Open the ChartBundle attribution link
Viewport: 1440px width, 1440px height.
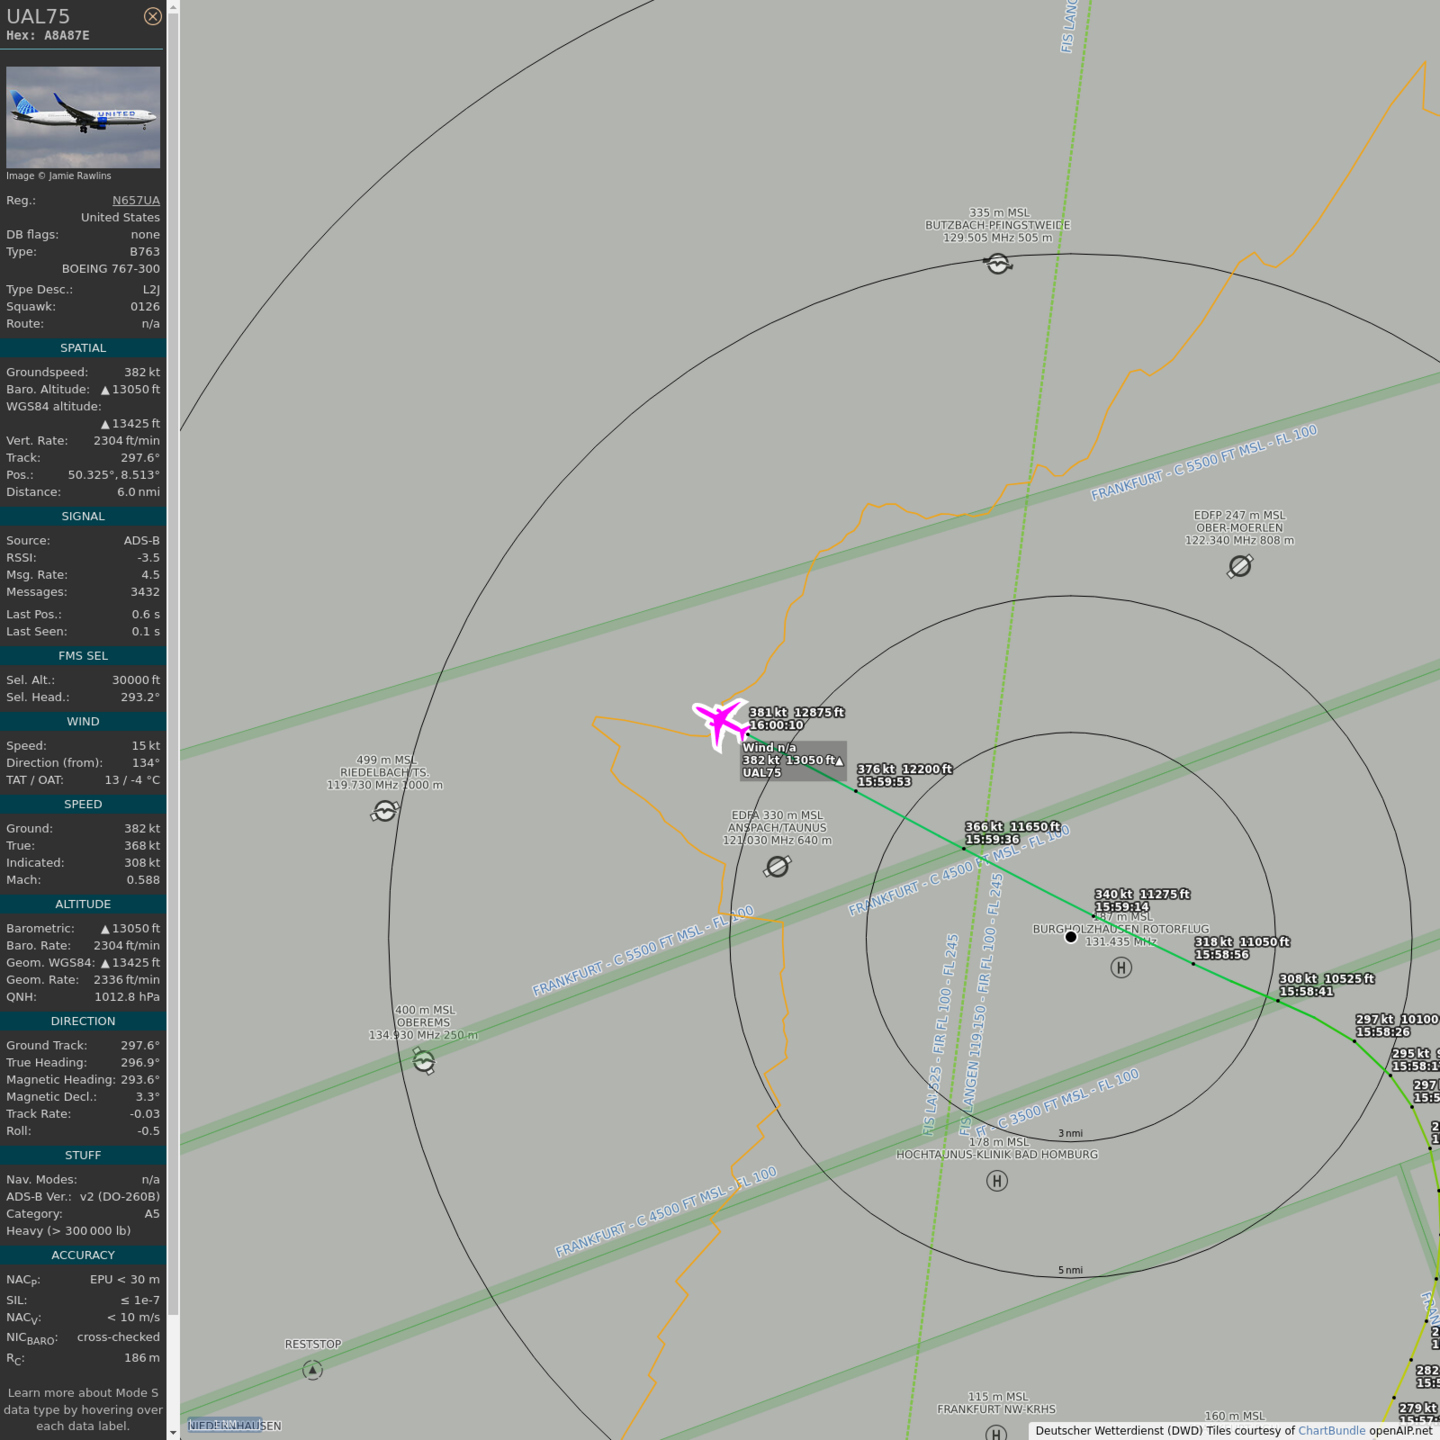(x=1331, y=1431)
